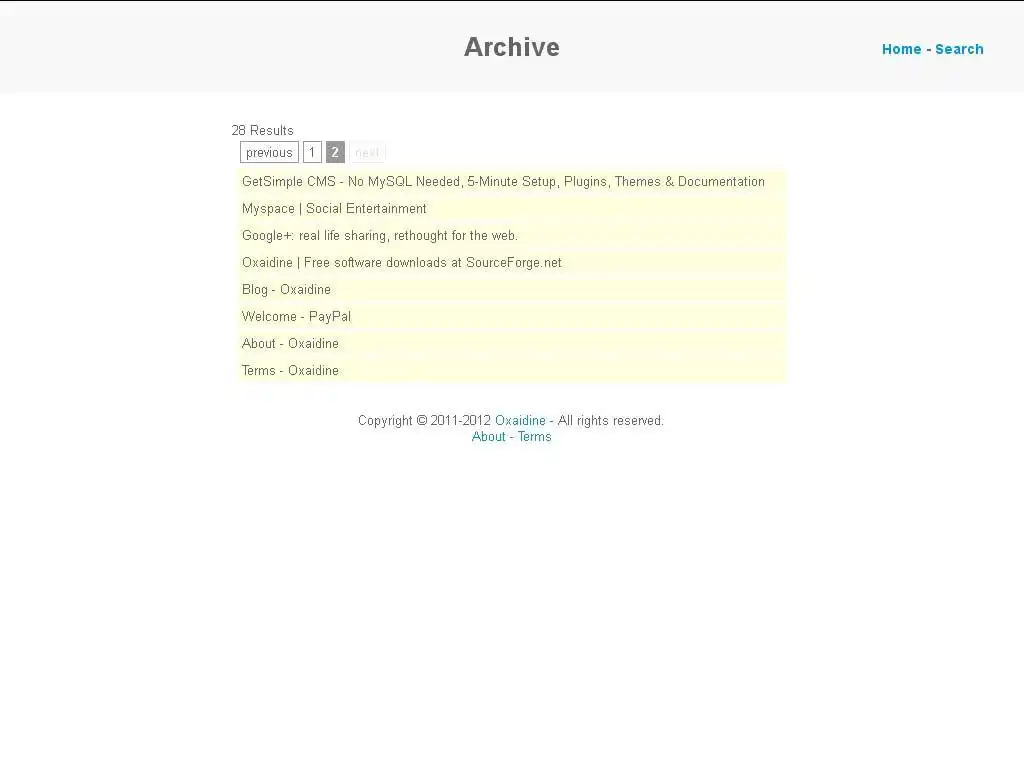Click the About link in footer
The height and width of the screenshot is (768, 1024).
[488, 437]
